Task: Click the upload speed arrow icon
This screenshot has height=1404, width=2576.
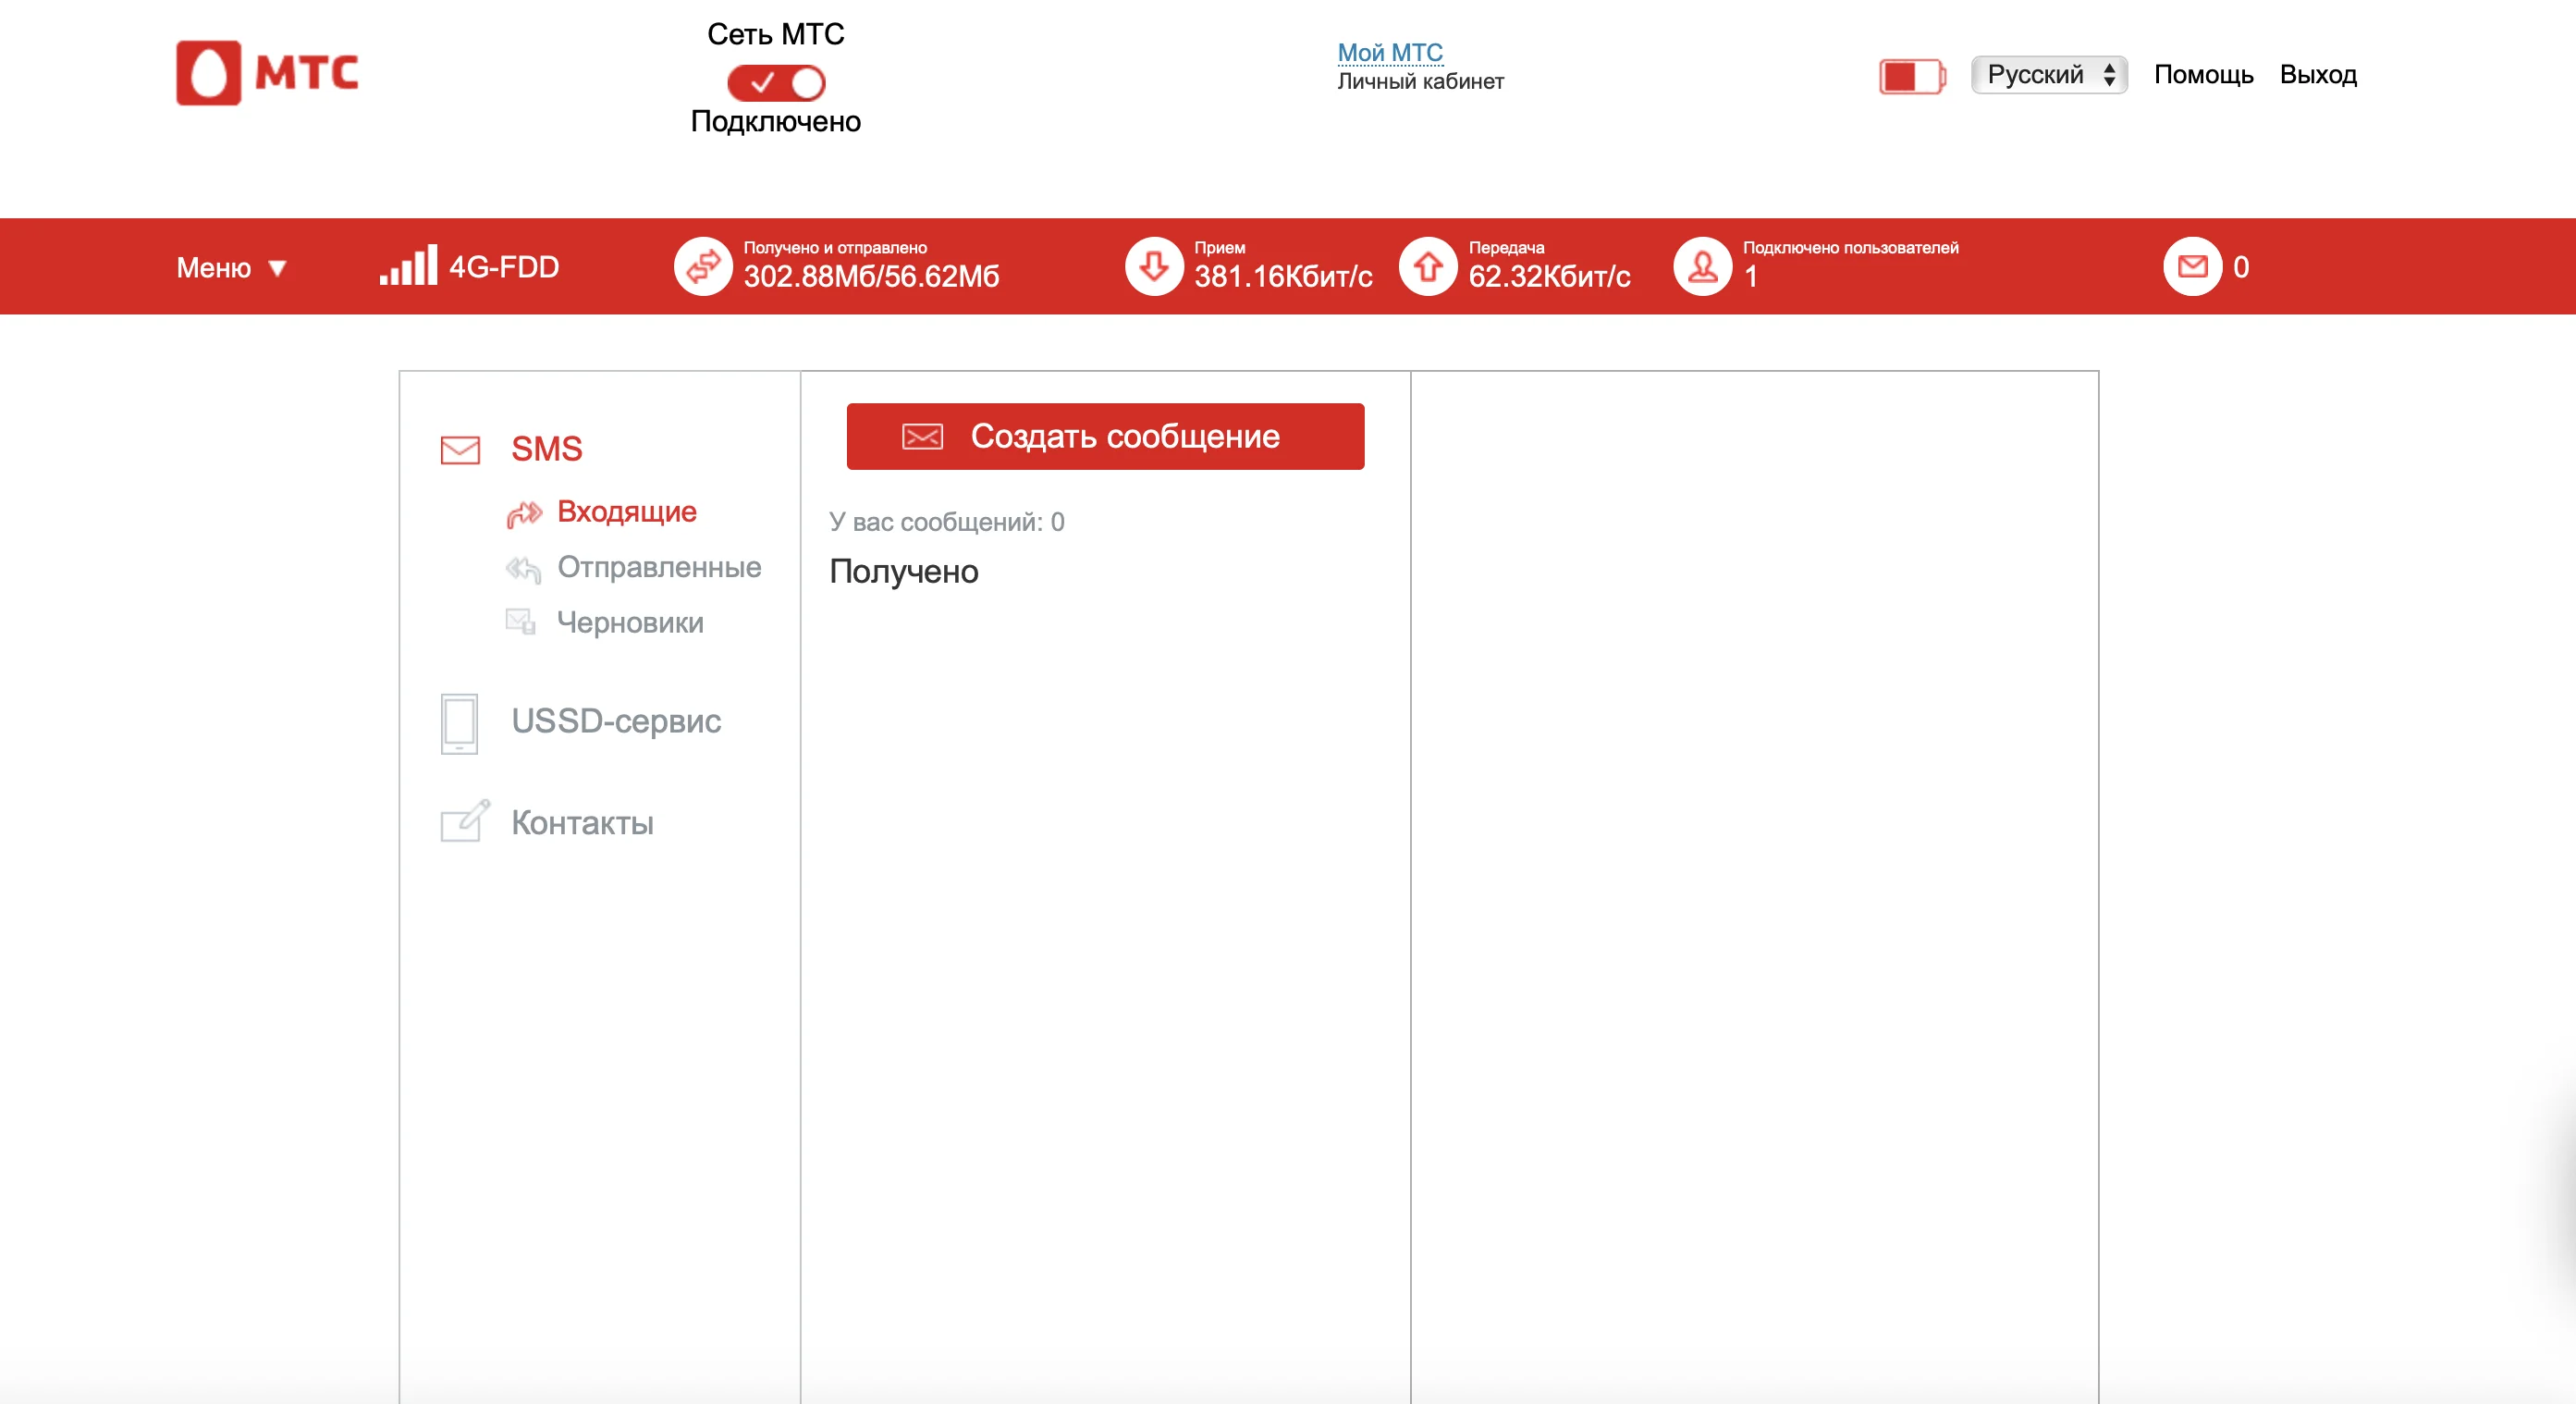Action: tap(1427, 266)
